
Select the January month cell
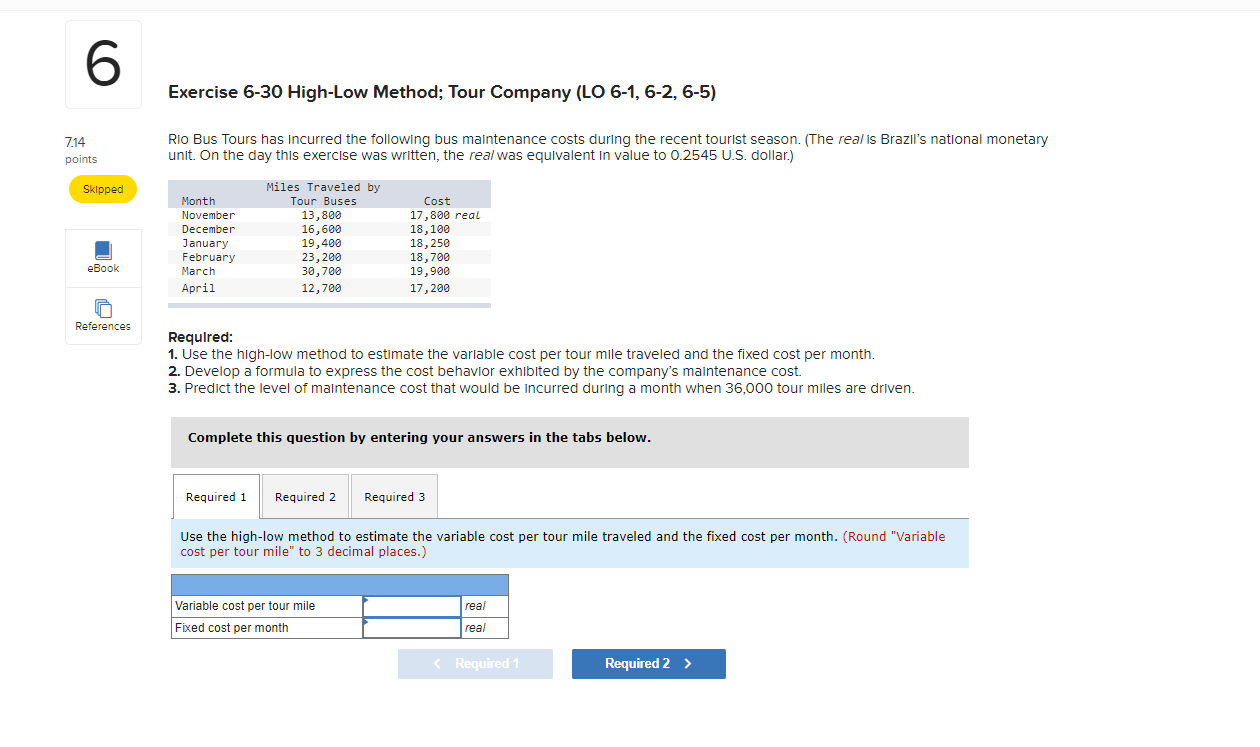(205, 243)
